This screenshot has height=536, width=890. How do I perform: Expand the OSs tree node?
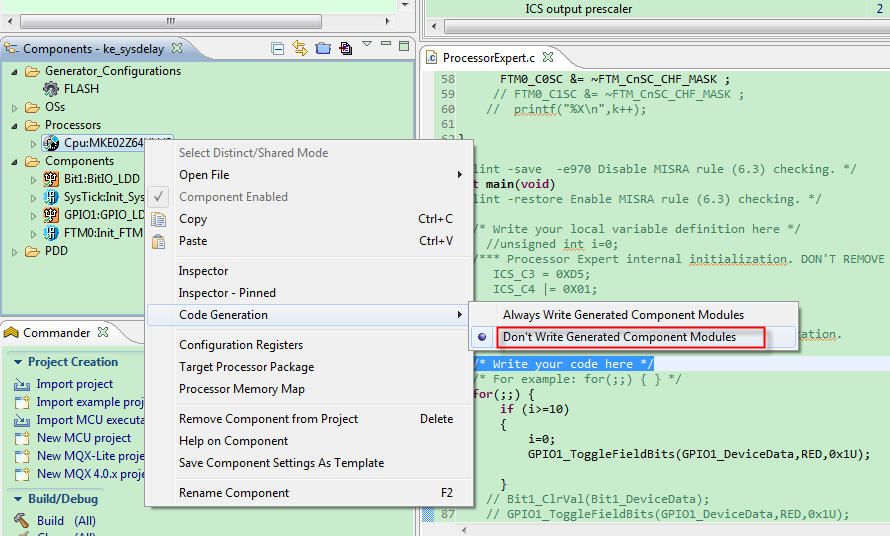pyautogui.click(x=15, y=108)
